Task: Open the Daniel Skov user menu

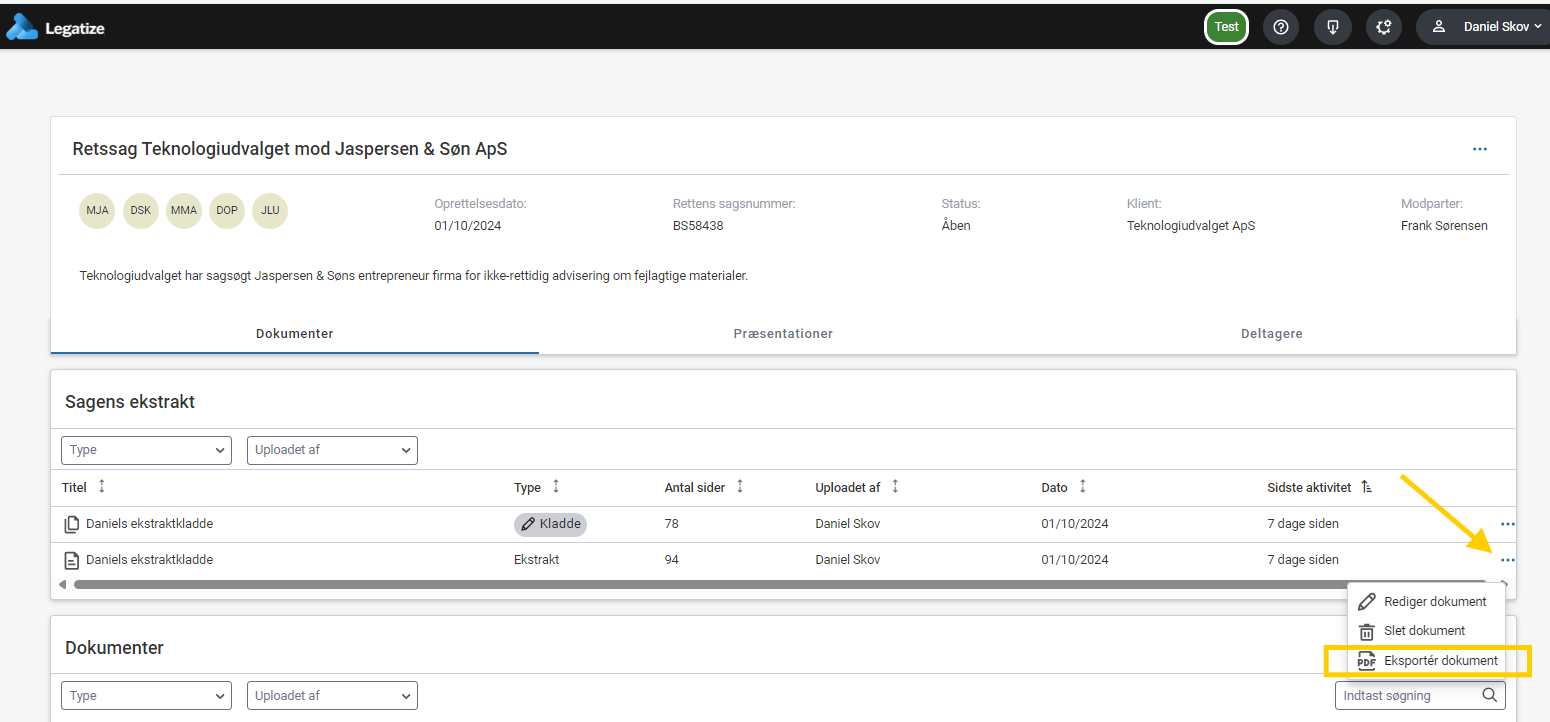Action: 1486,27
